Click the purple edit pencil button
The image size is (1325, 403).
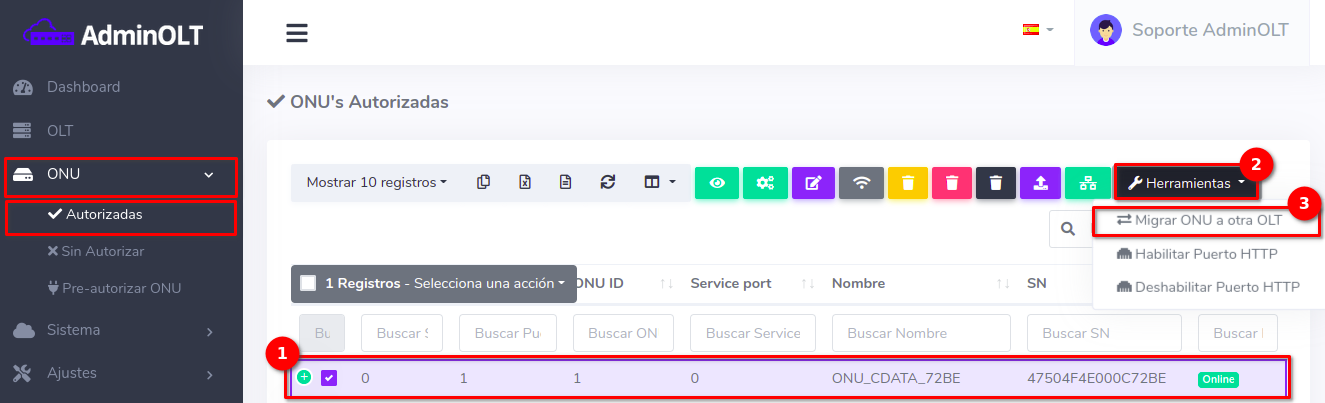click(x=813, y=183)
